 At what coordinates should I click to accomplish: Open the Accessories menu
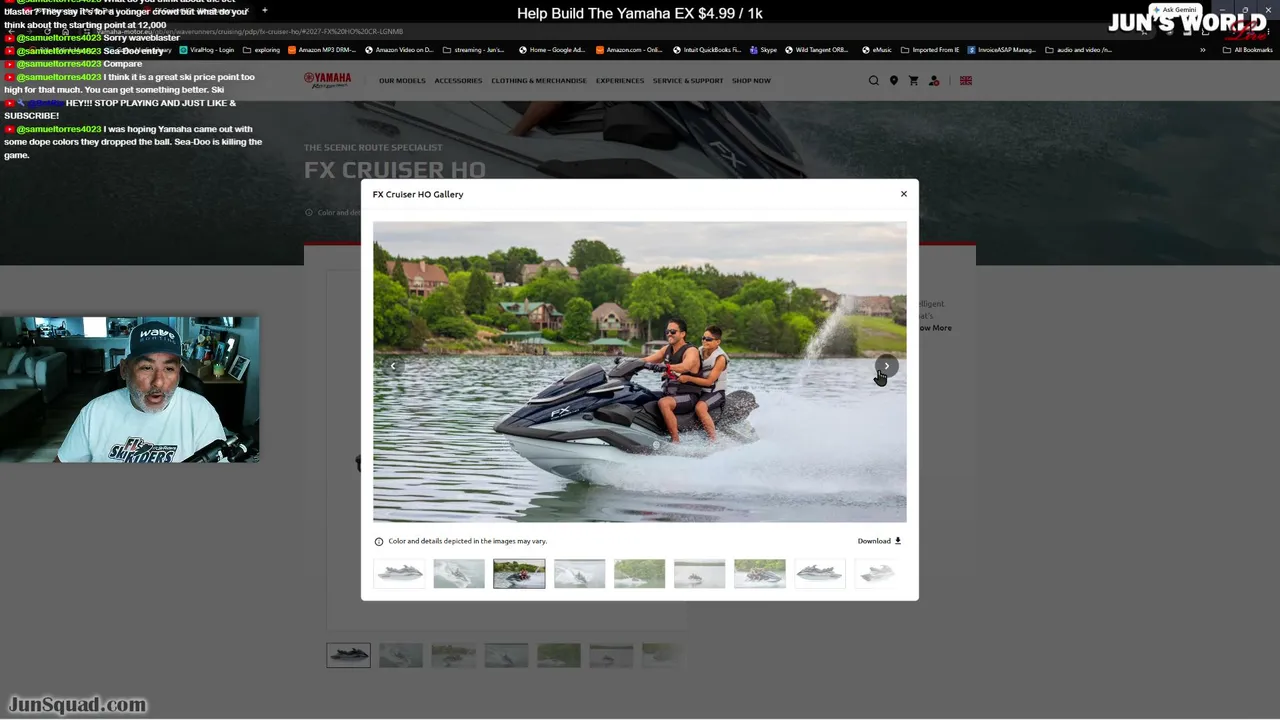tap(458, 81)
